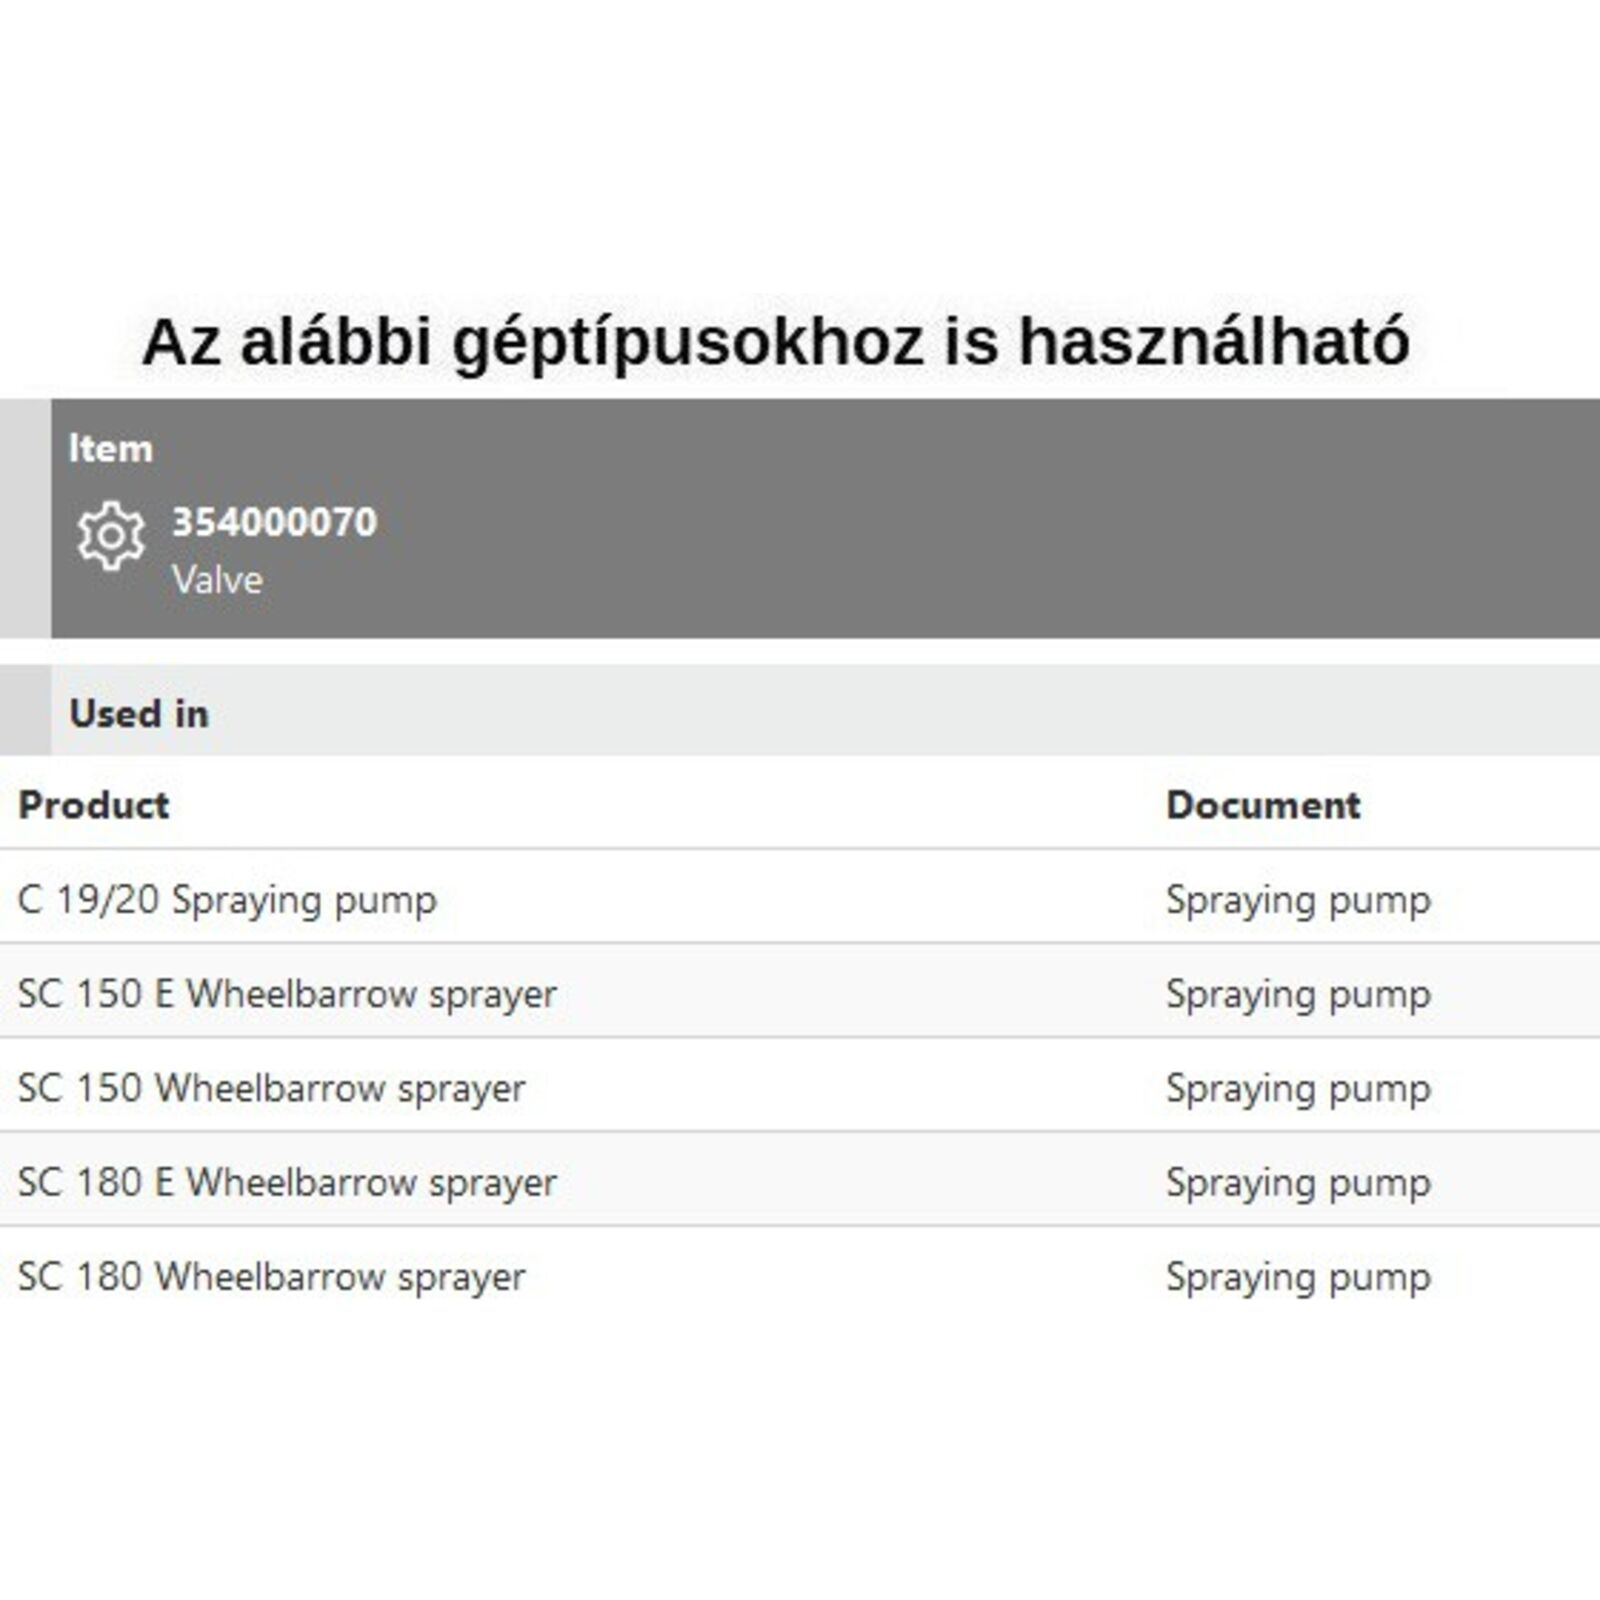Click the gray strip left of Used in
Image resolution: width=1600 pixels, height=1600 pixels.
pos(25,710)
